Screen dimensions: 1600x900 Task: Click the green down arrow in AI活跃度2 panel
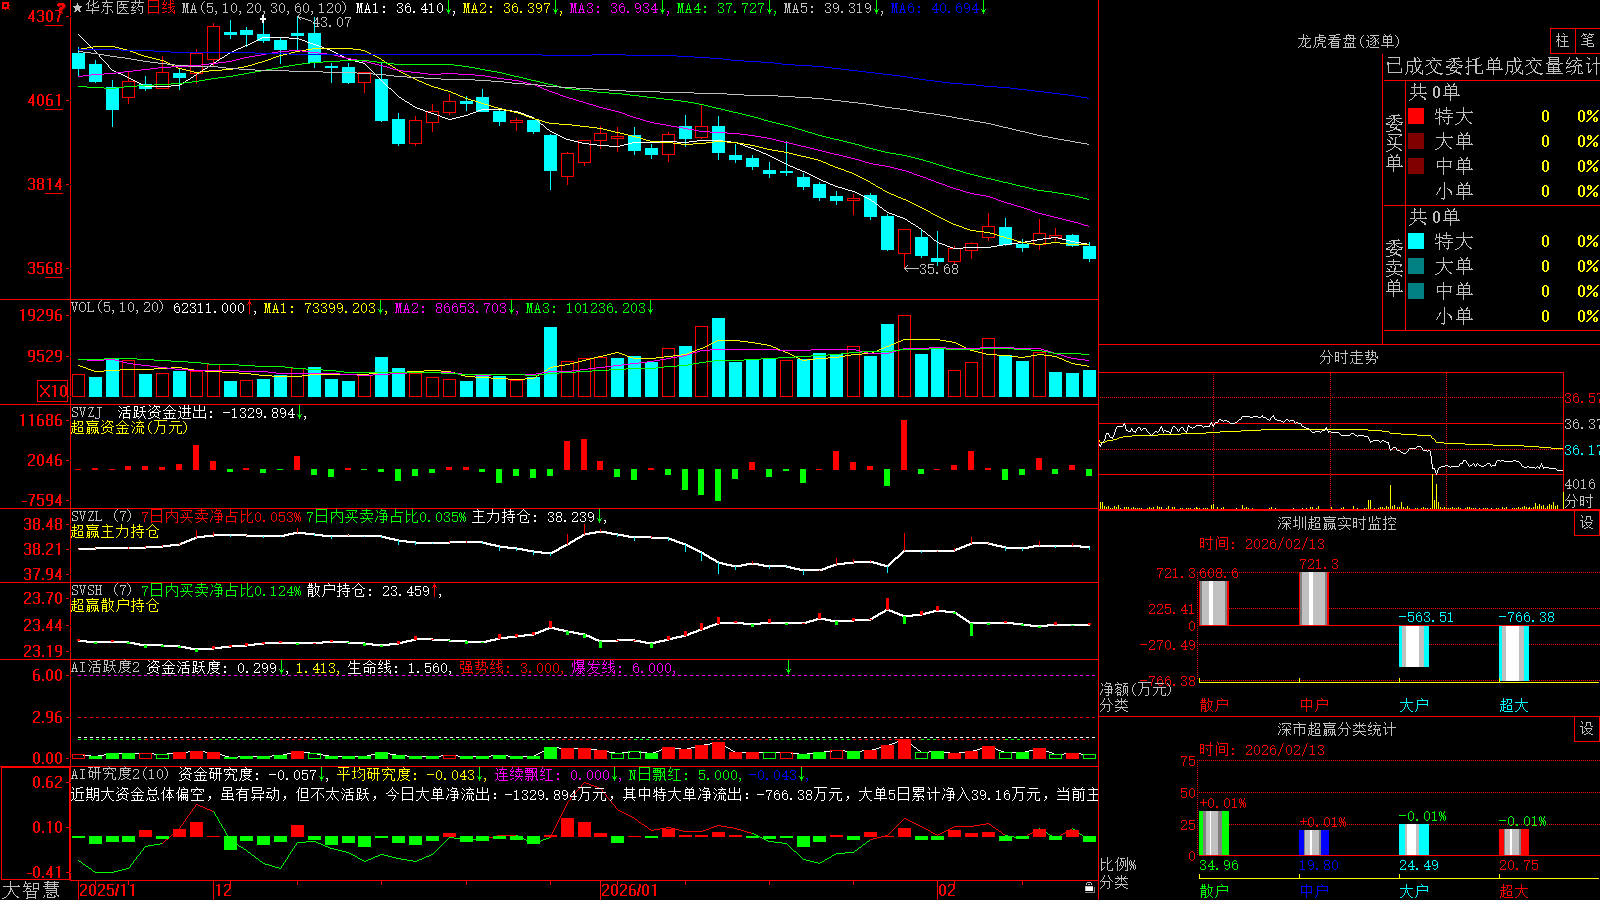pyautogui.click(x=788, y=667)
